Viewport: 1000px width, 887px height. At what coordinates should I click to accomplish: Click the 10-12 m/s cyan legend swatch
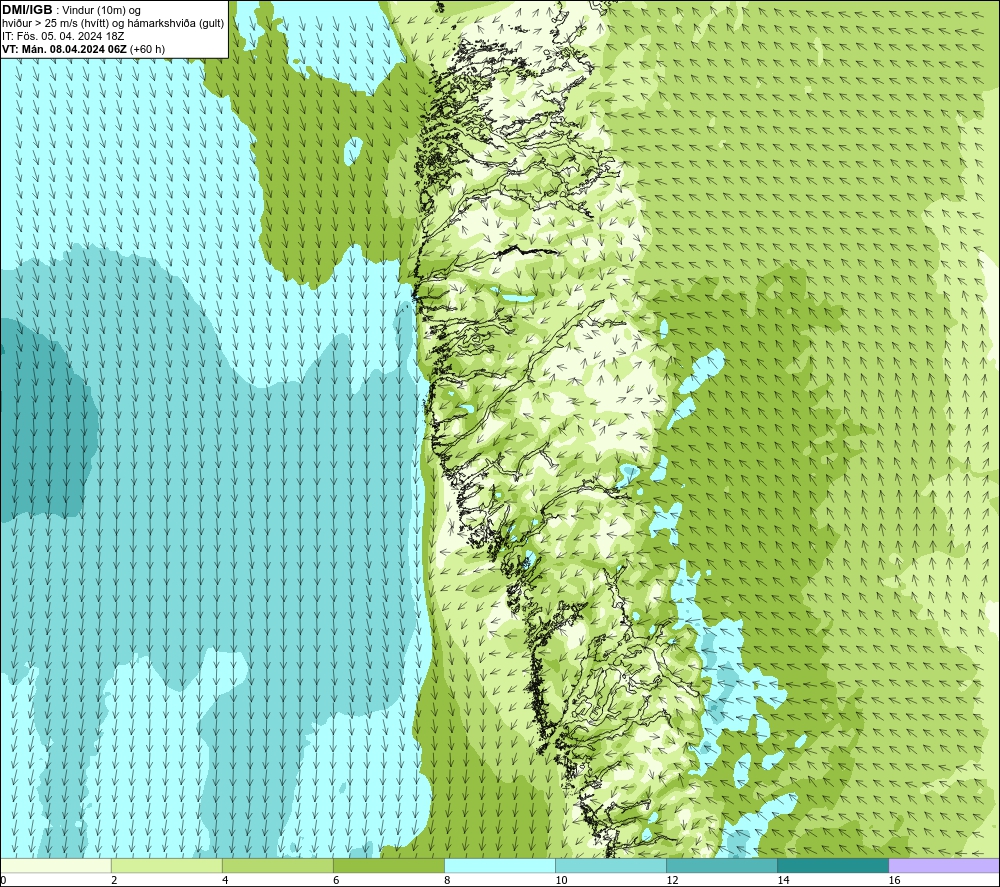(x=611, y=865)
